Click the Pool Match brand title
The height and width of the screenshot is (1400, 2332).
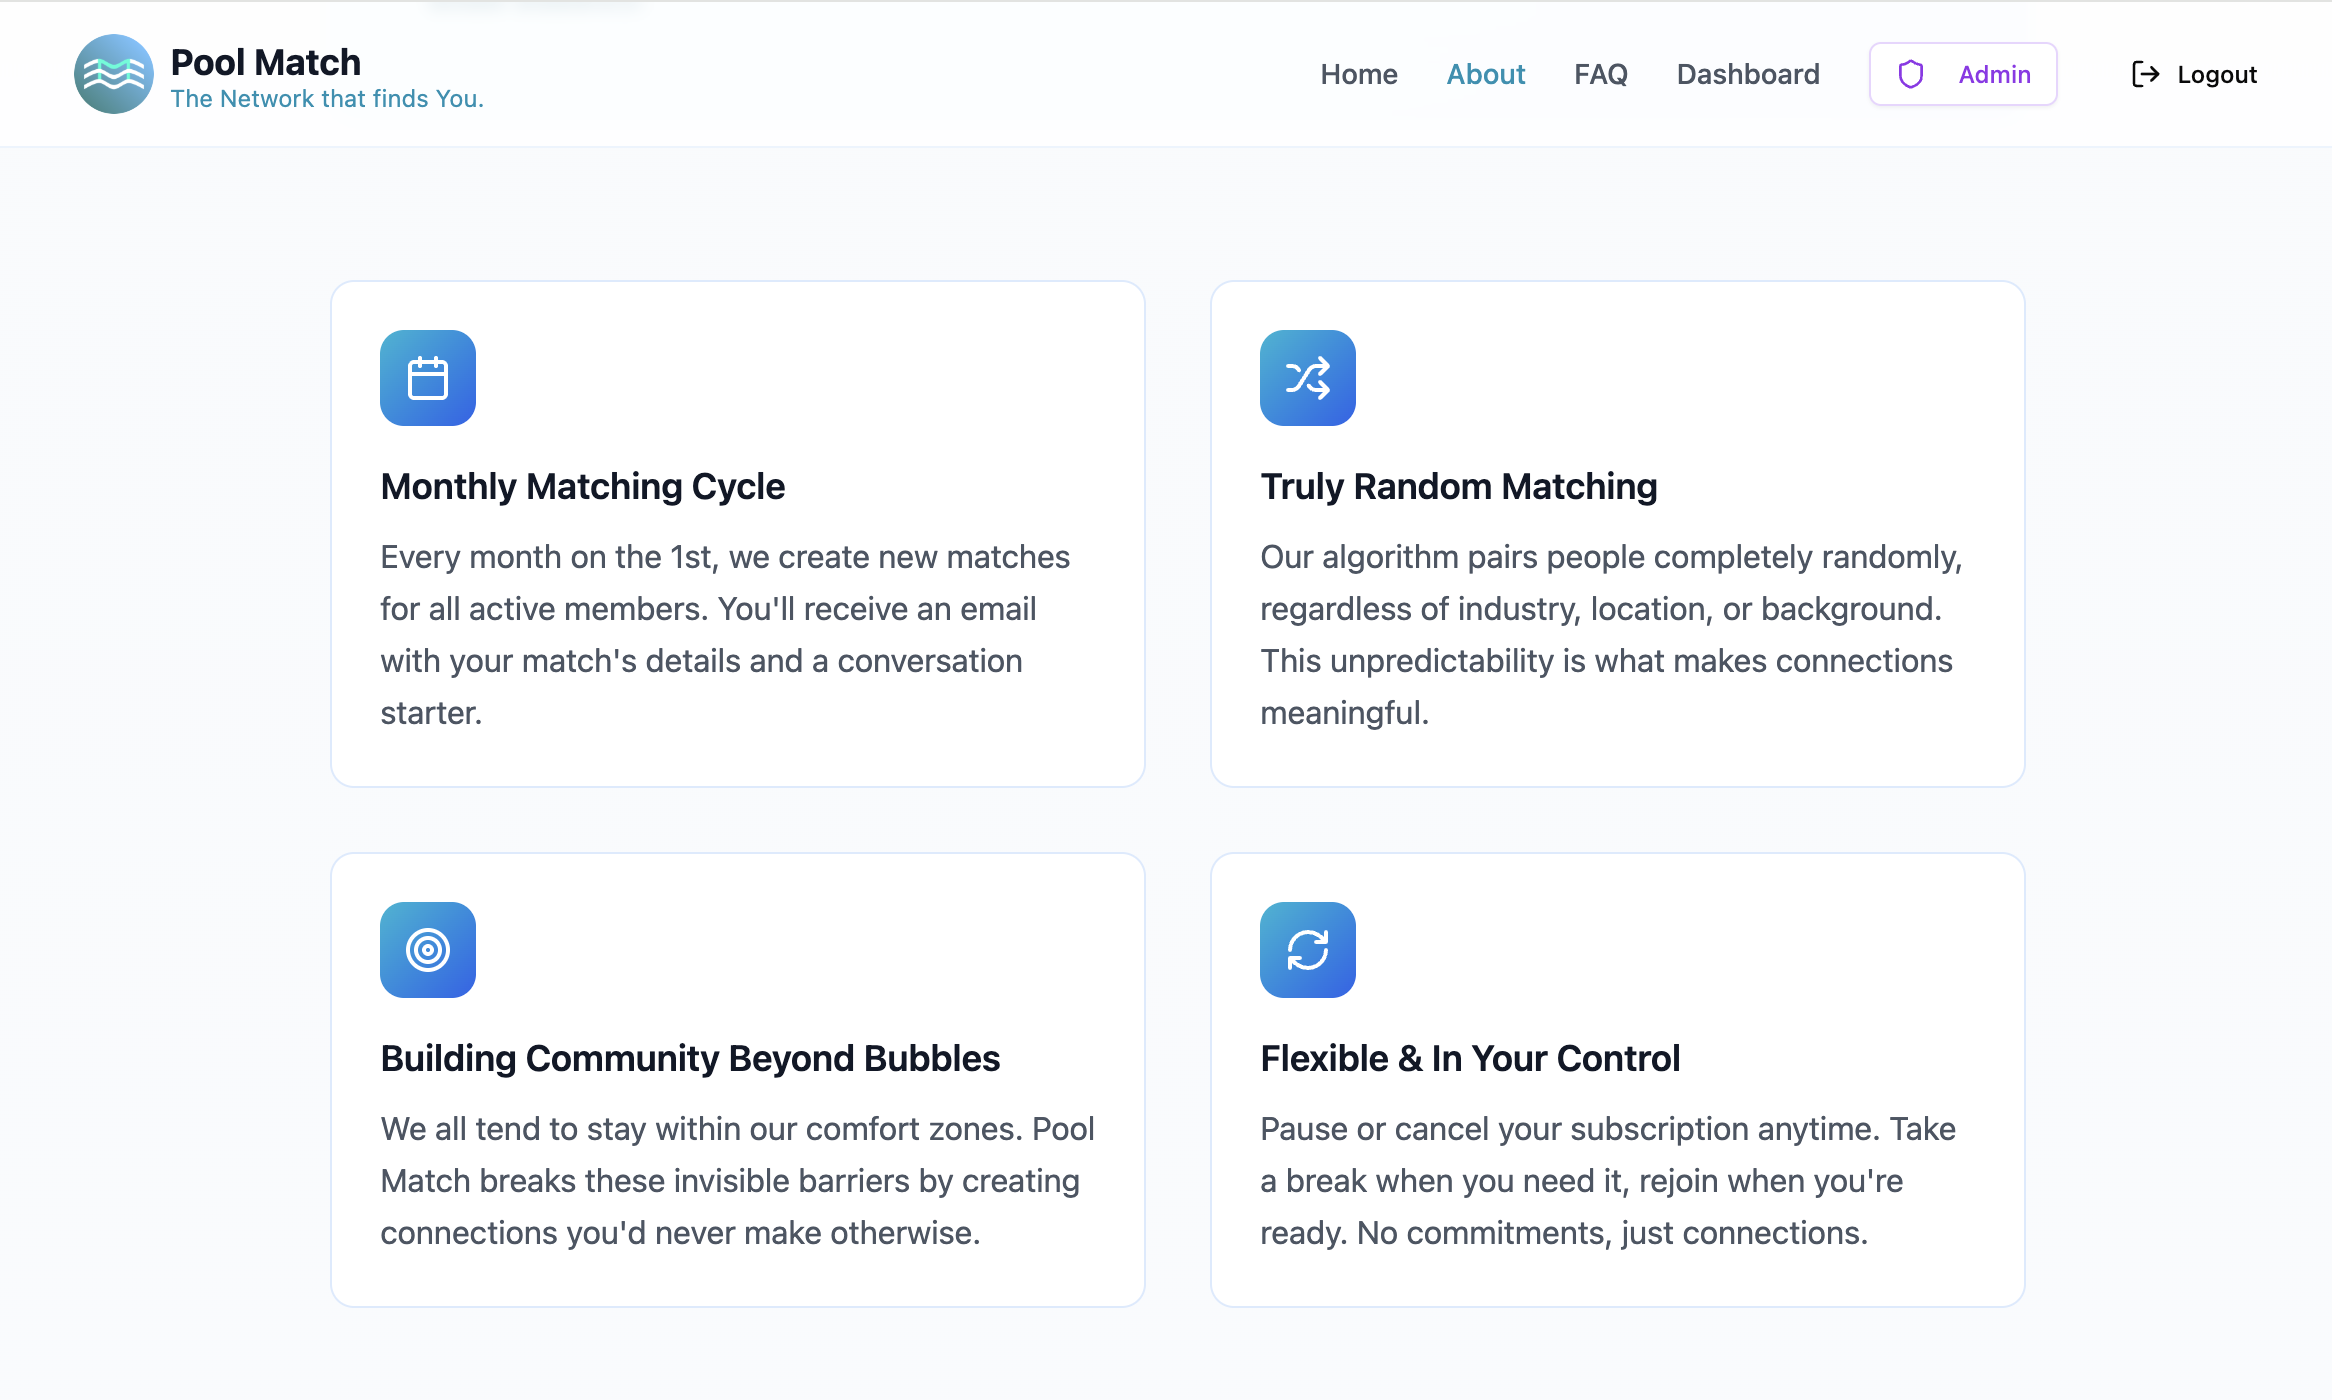click(265, 62)
